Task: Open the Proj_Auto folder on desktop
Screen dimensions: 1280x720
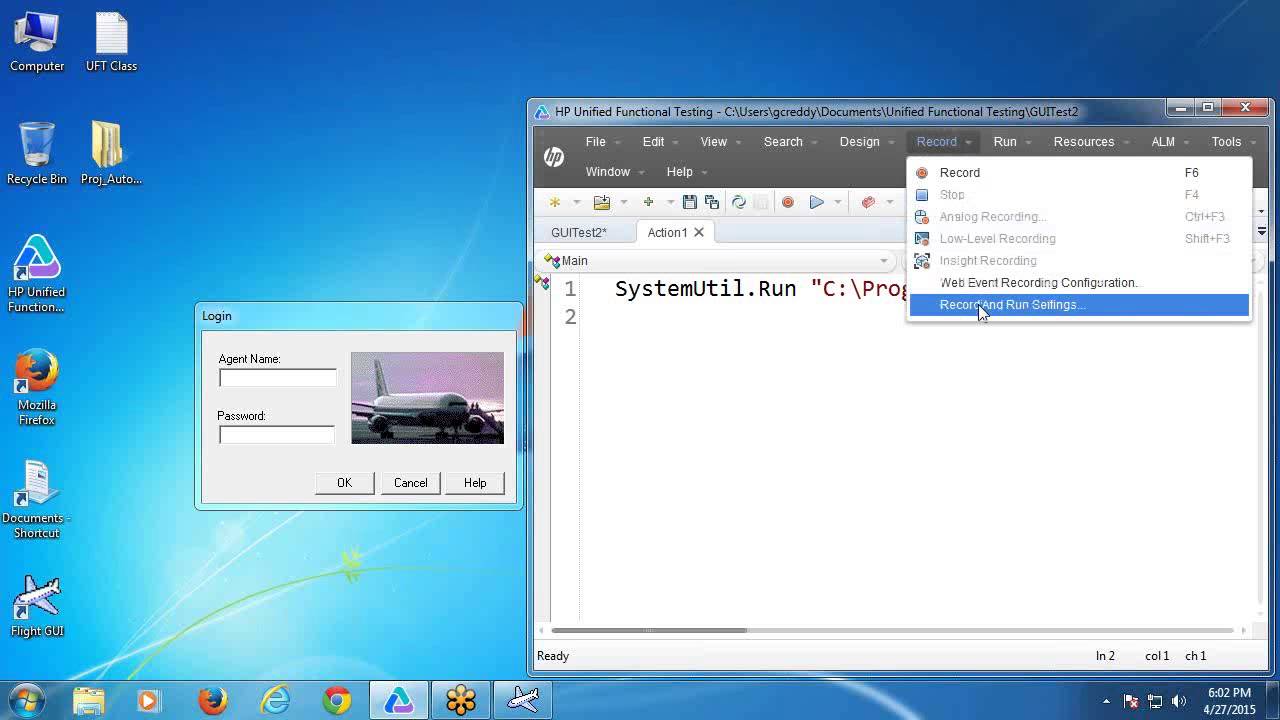Action: click(x=111, y=154)
